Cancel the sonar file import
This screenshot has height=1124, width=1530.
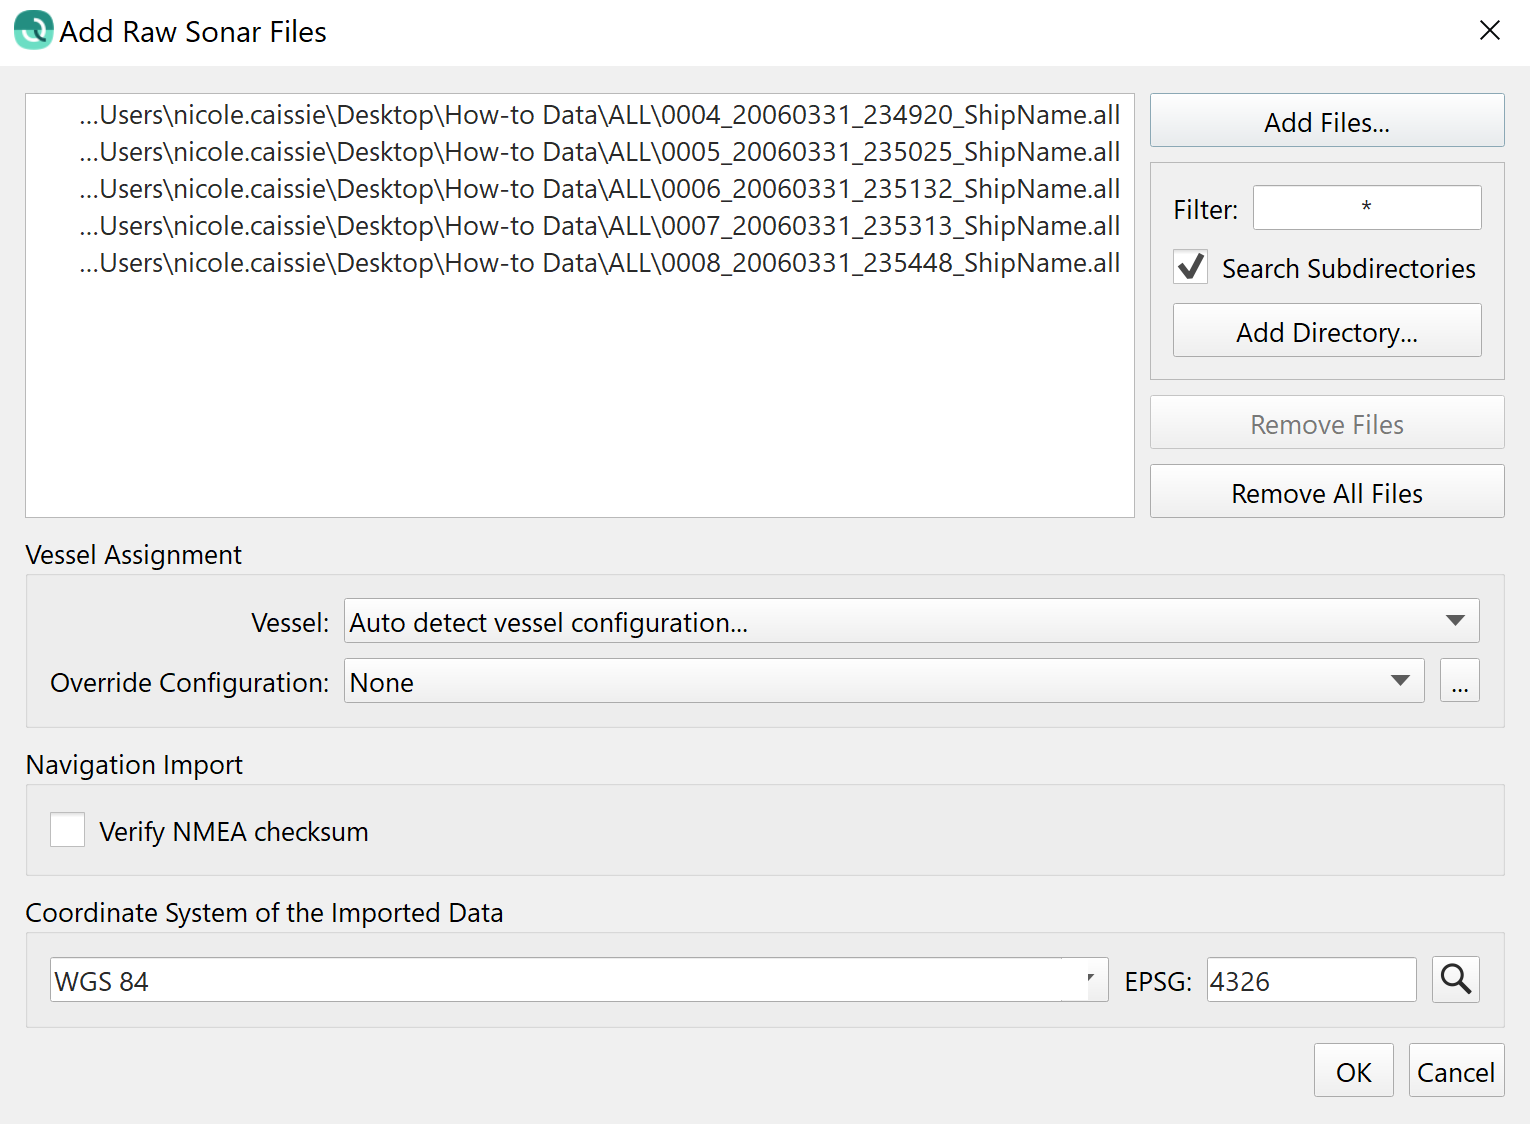(x=1455, y=1071)
